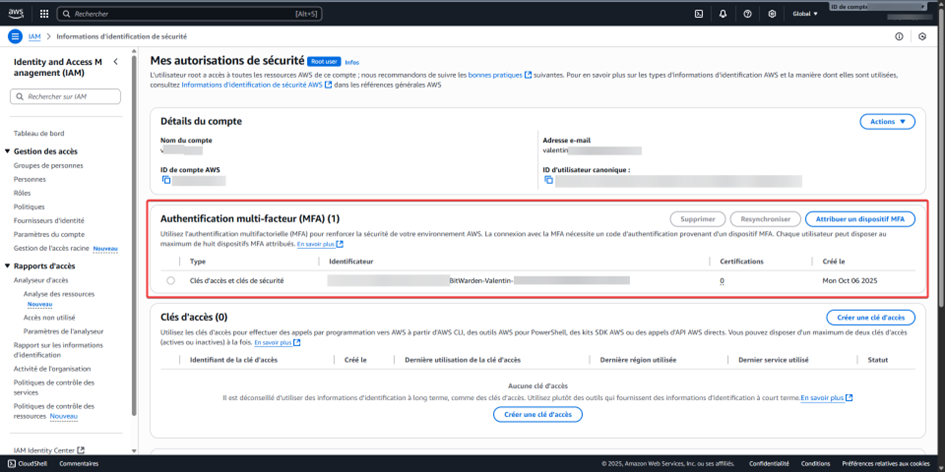This screenshot has width=945, height=472.
Task: Click the top Rechercher search box
Action: 189,13
